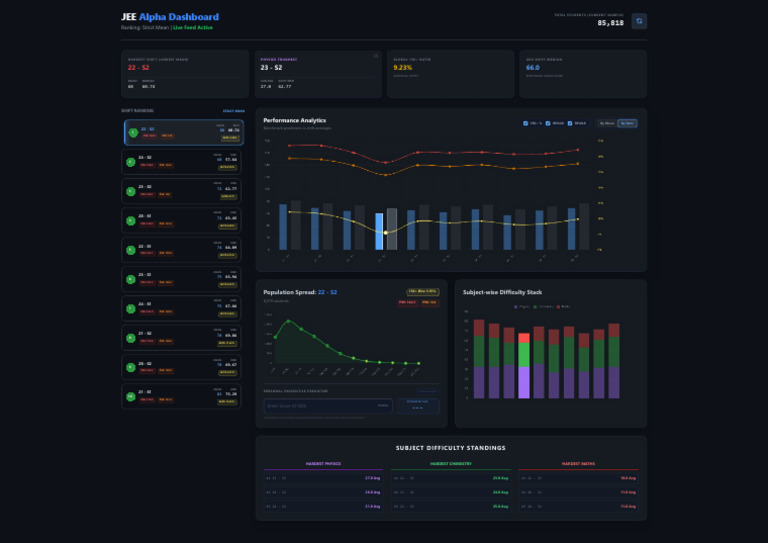Click the refresh icon beside total students
Screen dimensions: 768x543
pos(639,21)
